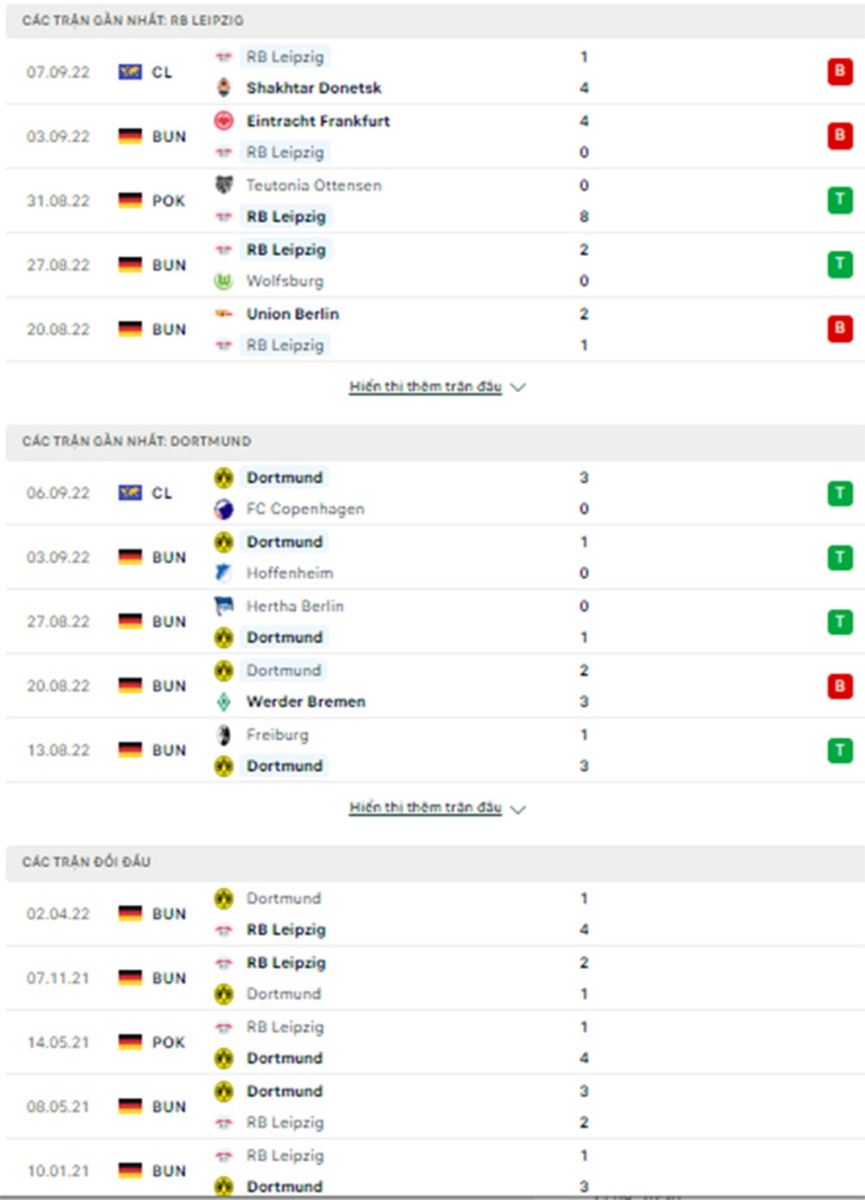Select the 'Các trận đối đầu' section header
This screenshot has height=1200, width=865.
pos(87,862)
